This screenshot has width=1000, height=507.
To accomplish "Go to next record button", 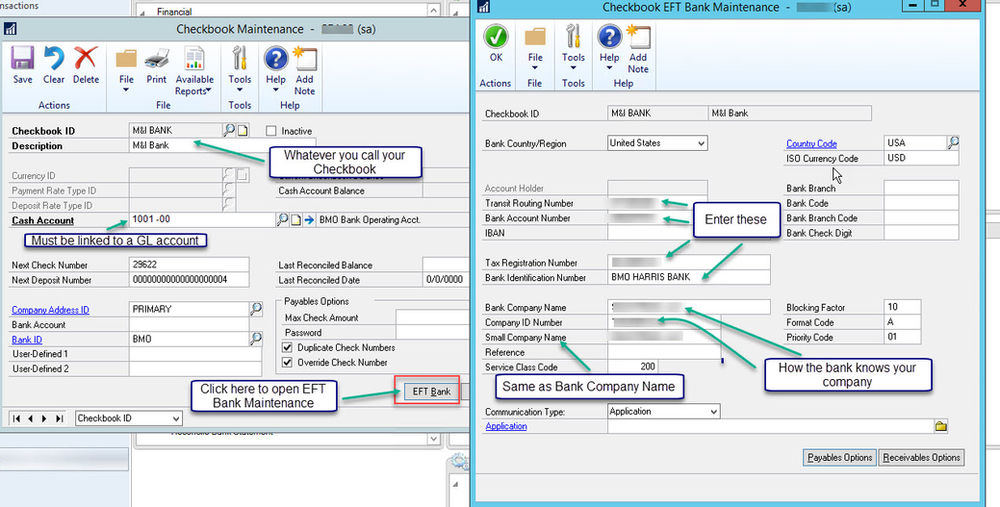I will tap(44, 418).
